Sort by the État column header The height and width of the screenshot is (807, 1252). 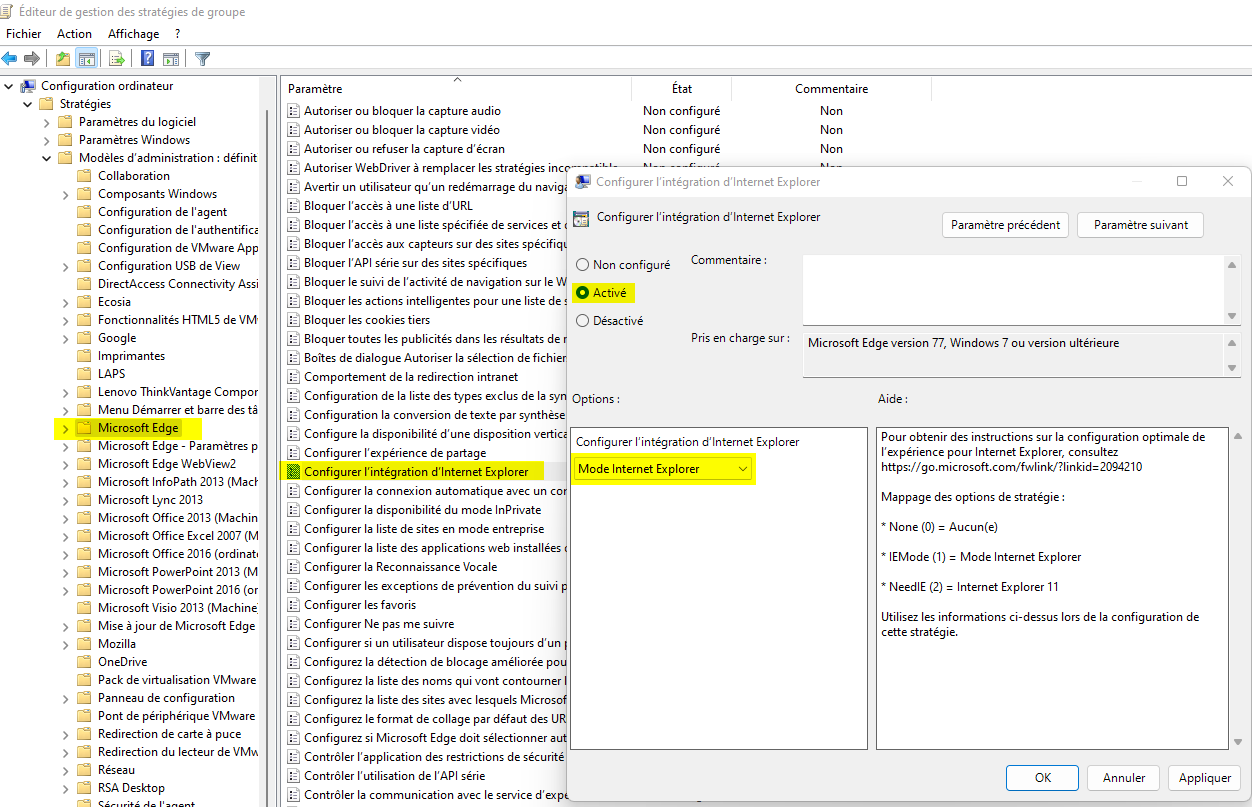681,89
